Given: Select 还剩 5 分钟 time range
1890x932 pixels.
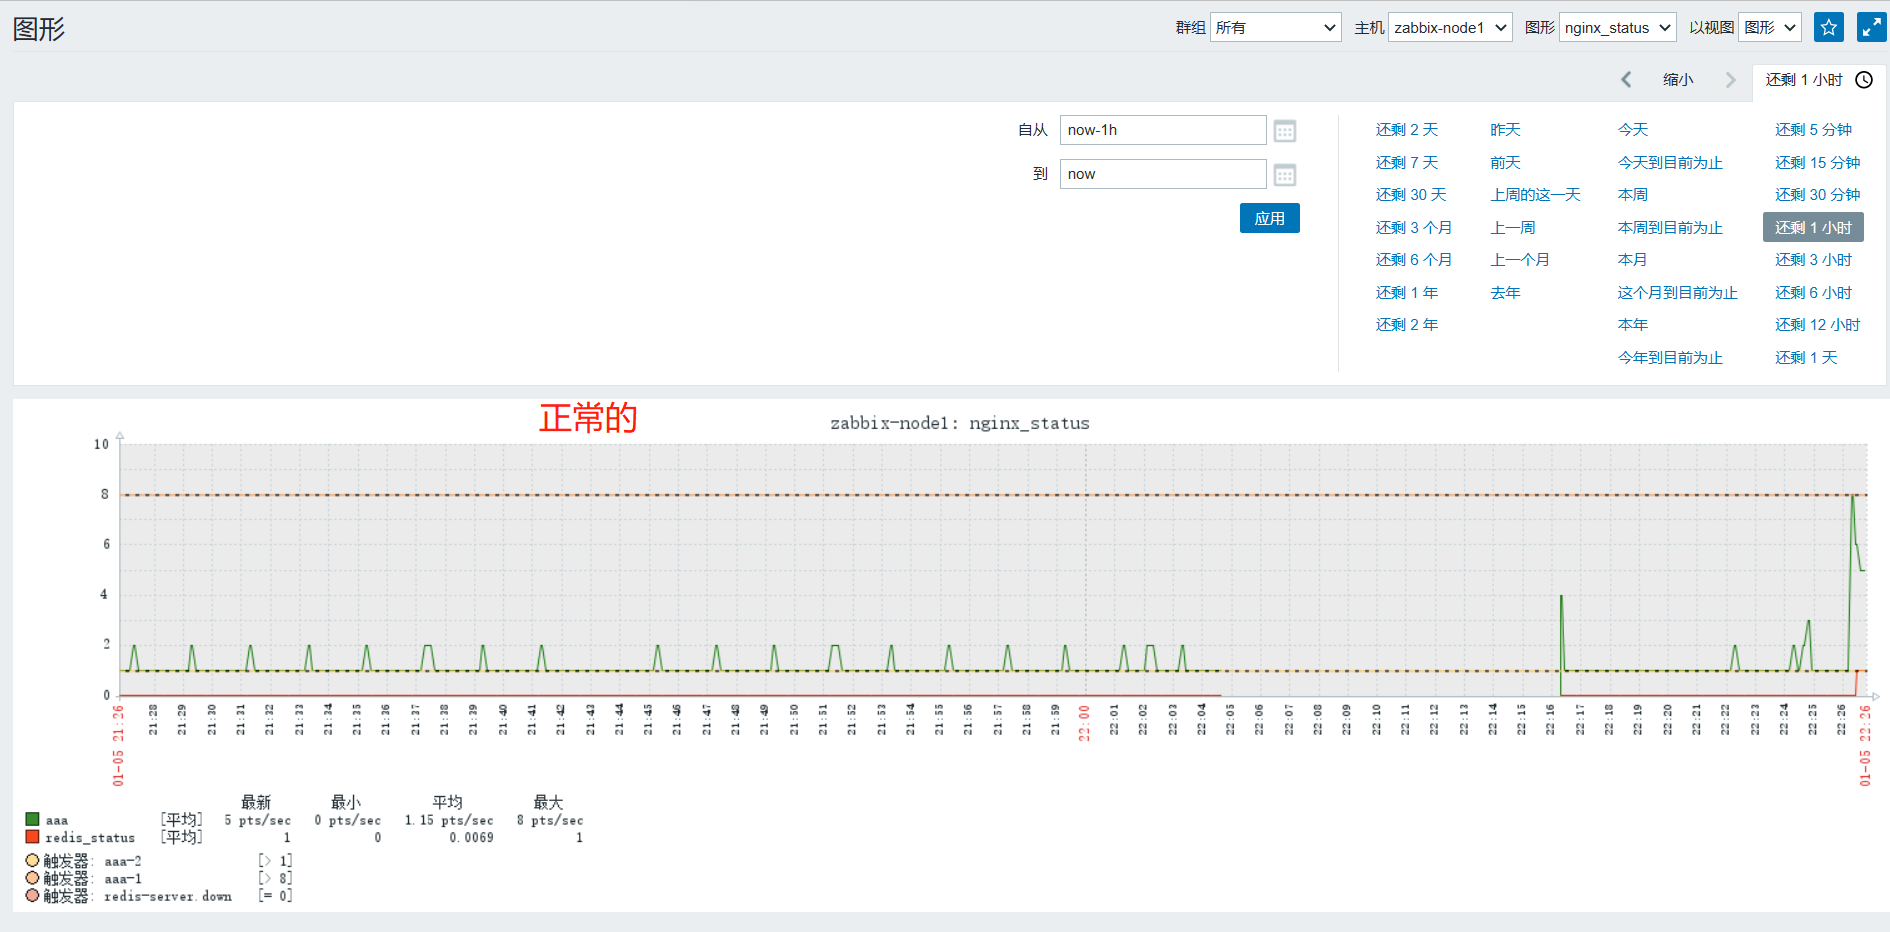Looking at the screenshot, I should point(1814,130).
